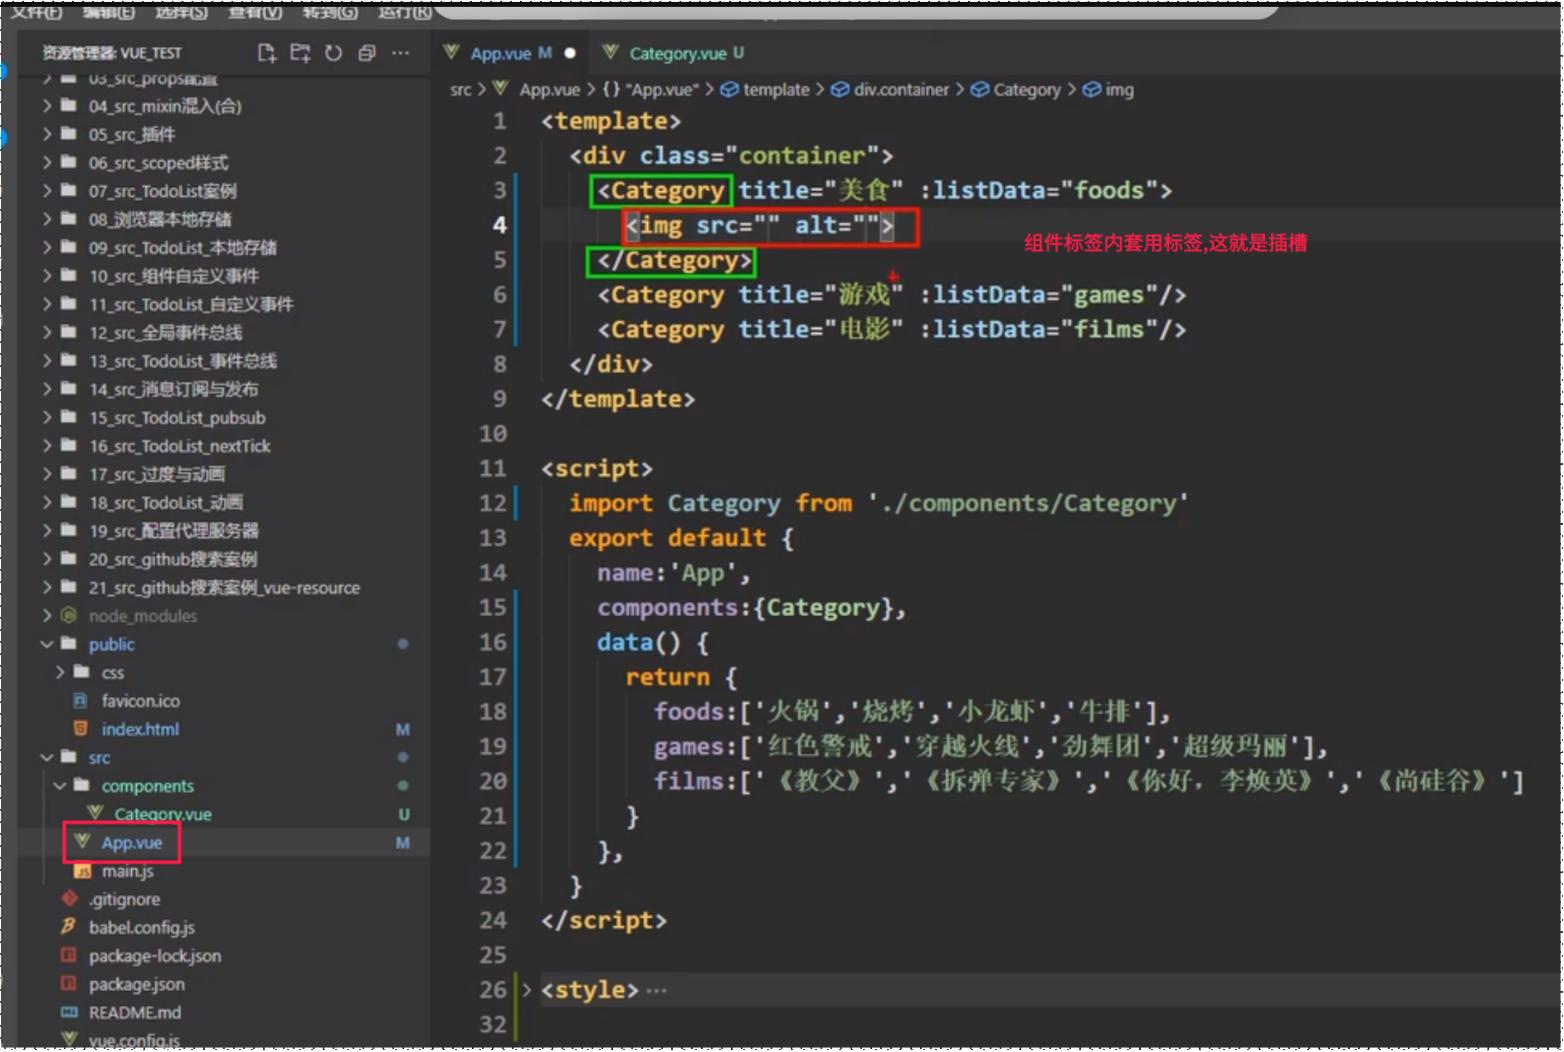
Task: Open README.md file
Action: coord(135,1013)
